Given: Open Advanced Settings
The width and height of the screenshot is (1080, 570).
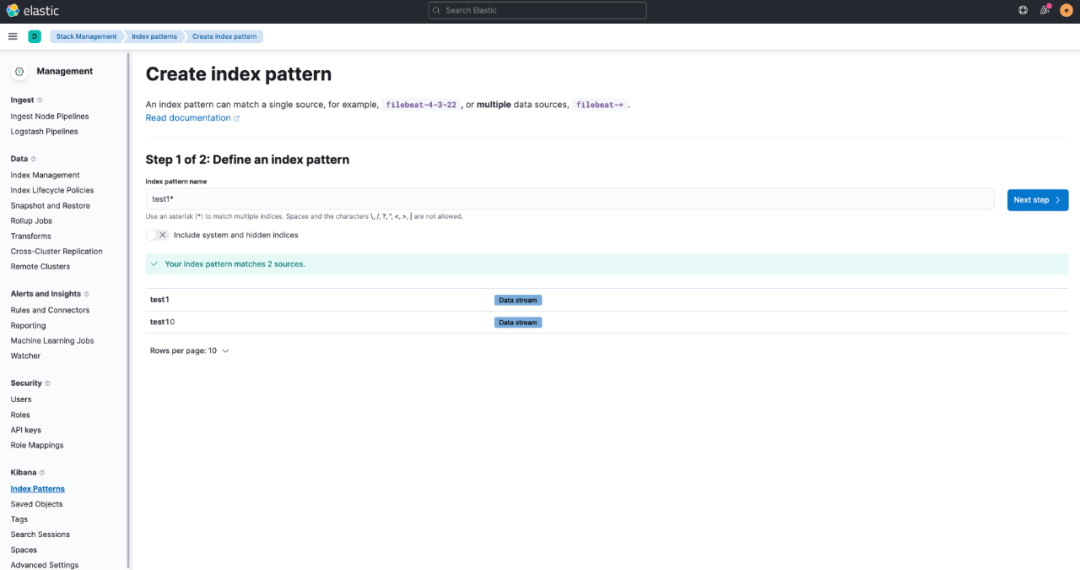Looking at the screenshot, I should click(x=45, y=565).
